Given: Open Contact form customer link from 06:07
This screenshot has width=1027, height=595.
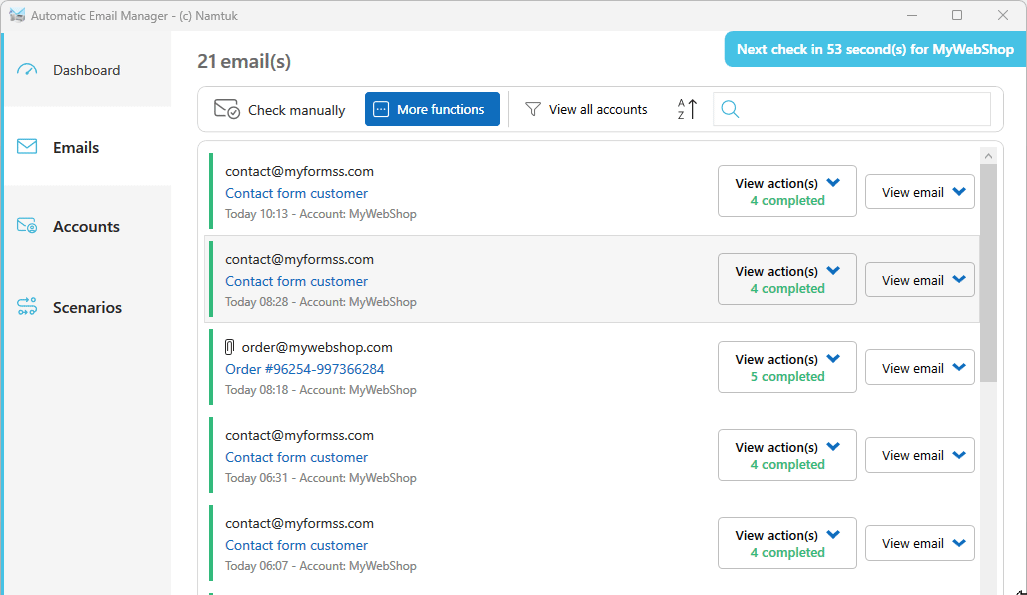Looking at the screenshot, I should (296, 545).
